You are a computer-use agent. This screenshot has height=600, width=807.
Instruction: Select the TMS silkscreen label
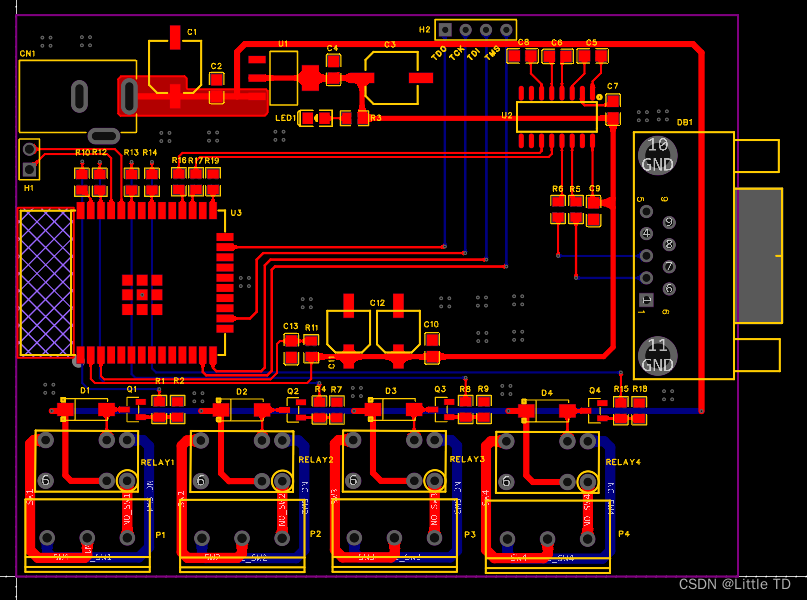tap(493, 53)
